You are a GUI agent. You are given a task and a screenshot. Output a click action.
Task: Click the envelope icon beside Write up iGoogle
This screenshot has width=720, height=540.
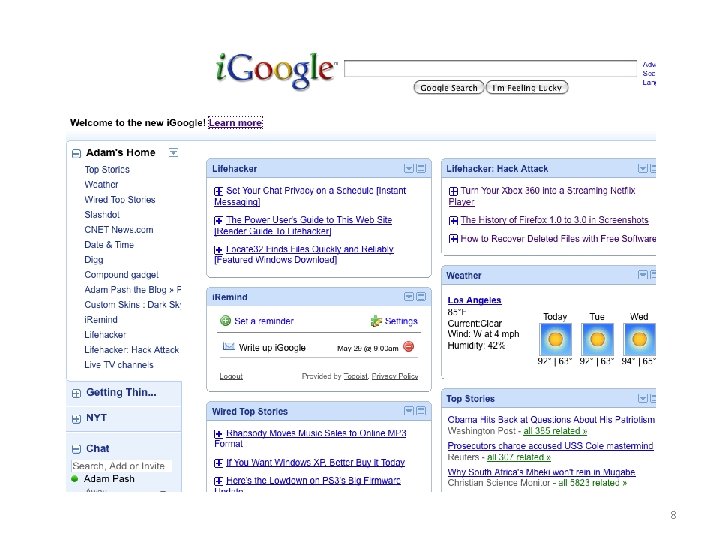pyautogui.click(x=229, y=346)
